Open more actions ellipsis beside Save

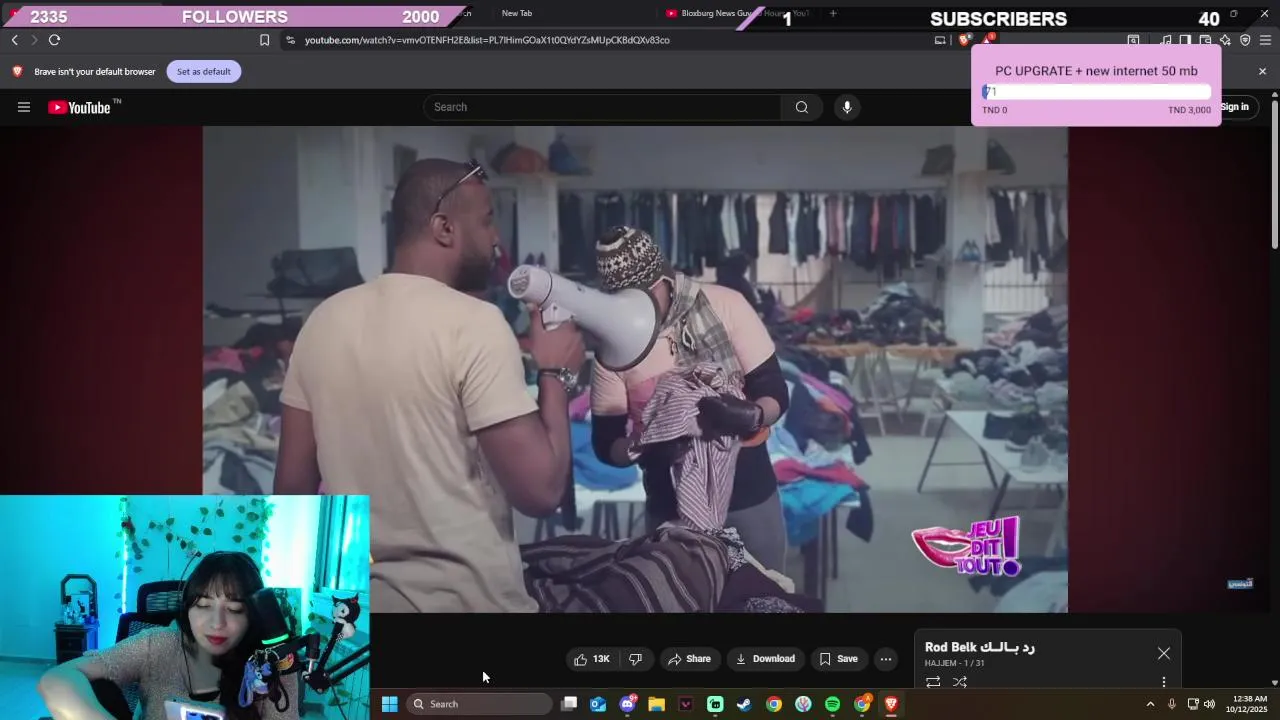(885, 659)
